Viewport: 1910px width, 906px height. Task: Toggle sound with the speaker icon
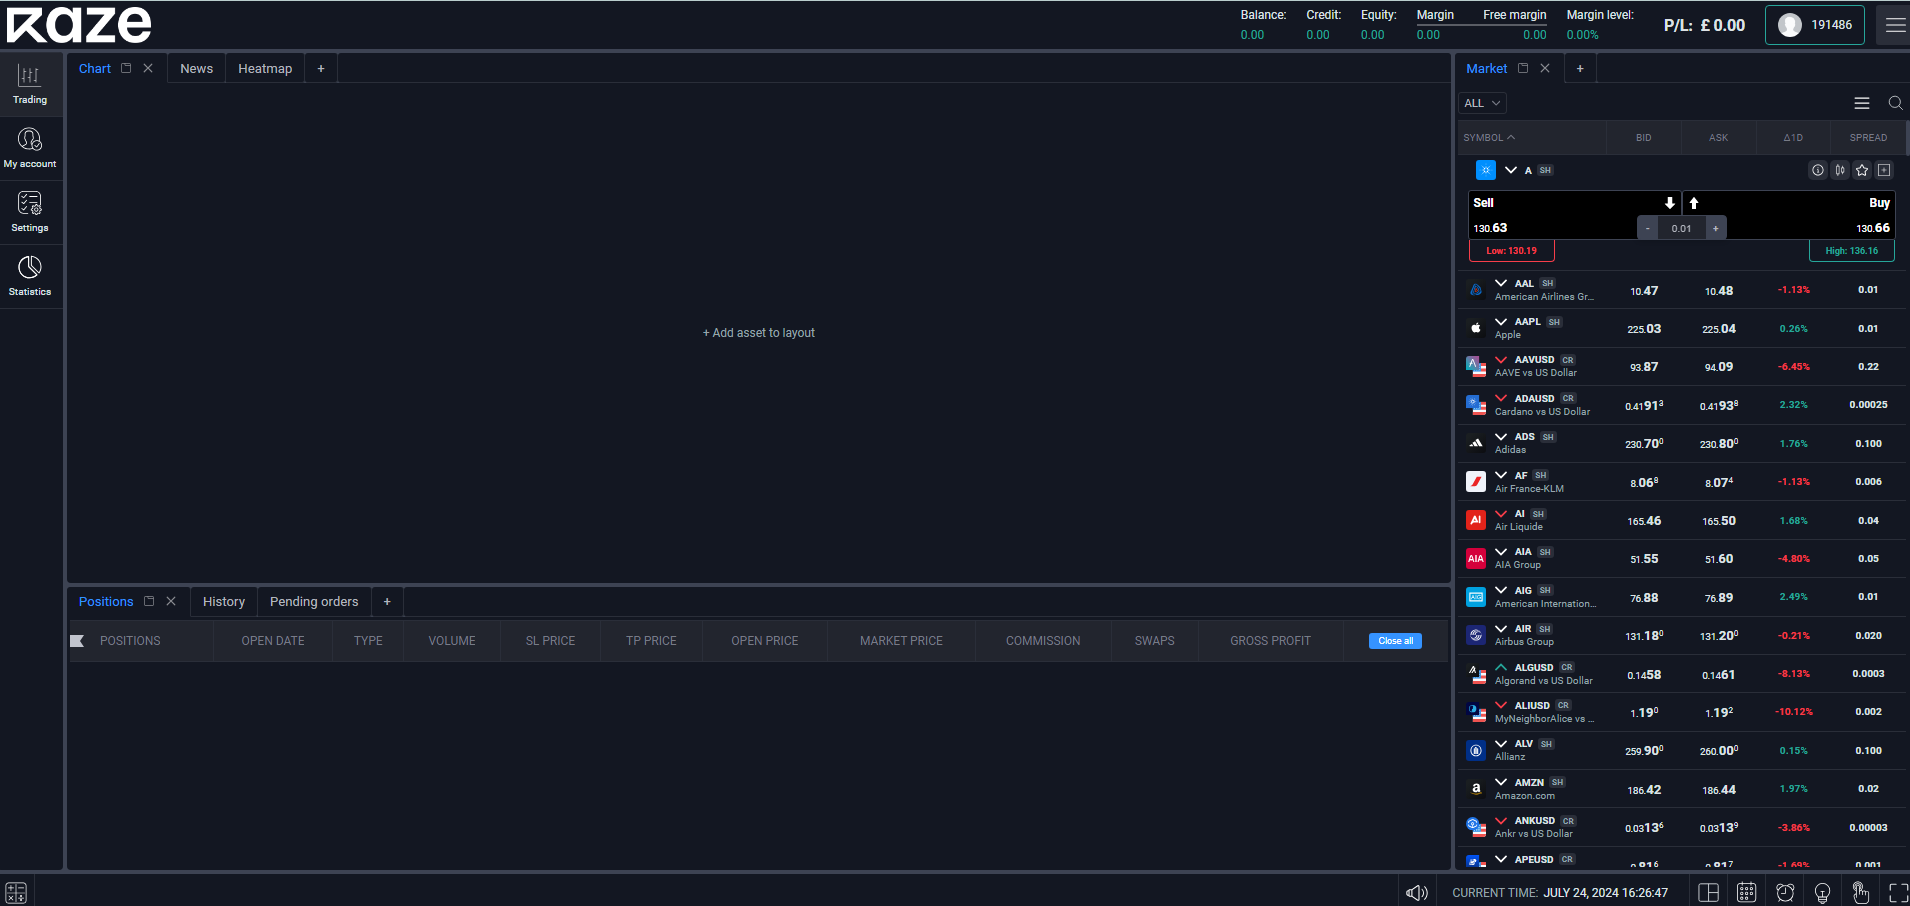[1416, 892]
